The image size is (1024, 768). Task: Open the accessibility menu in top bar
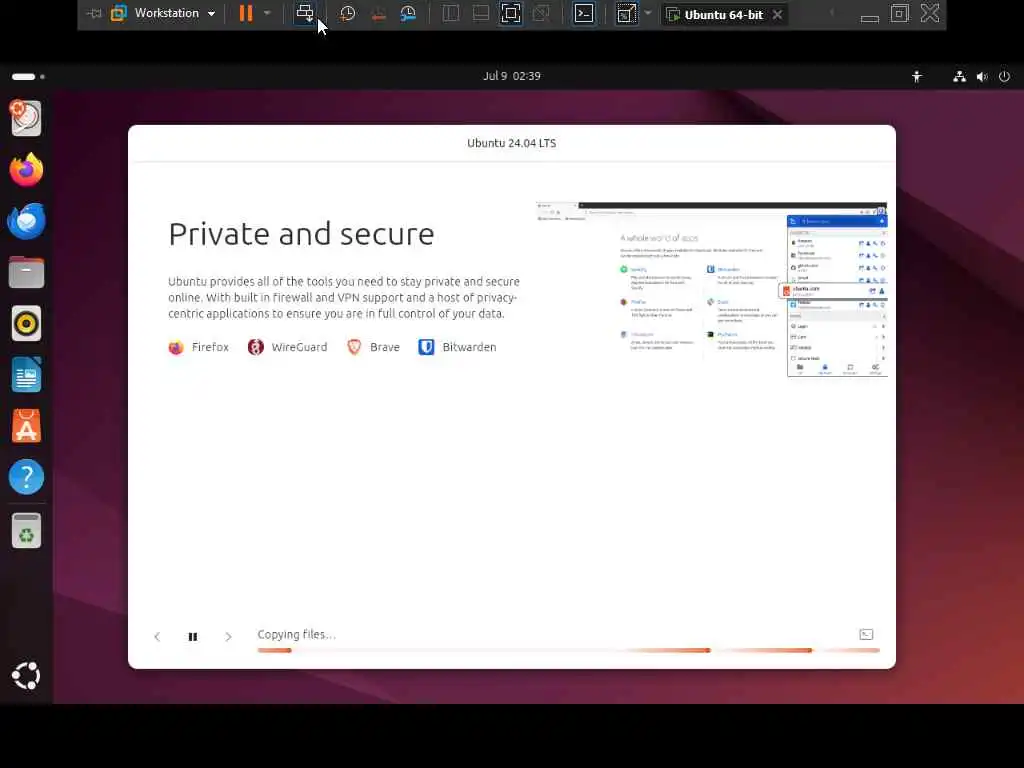(x=917, y=76)
